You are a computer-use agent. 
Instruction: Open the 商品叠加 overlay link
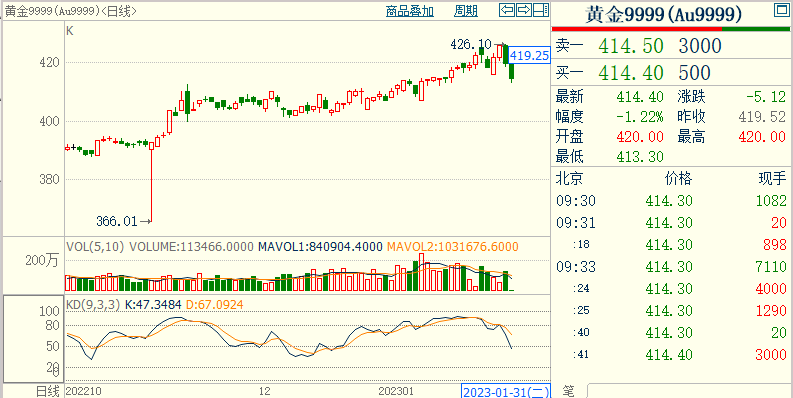click(x=410, y=11)
